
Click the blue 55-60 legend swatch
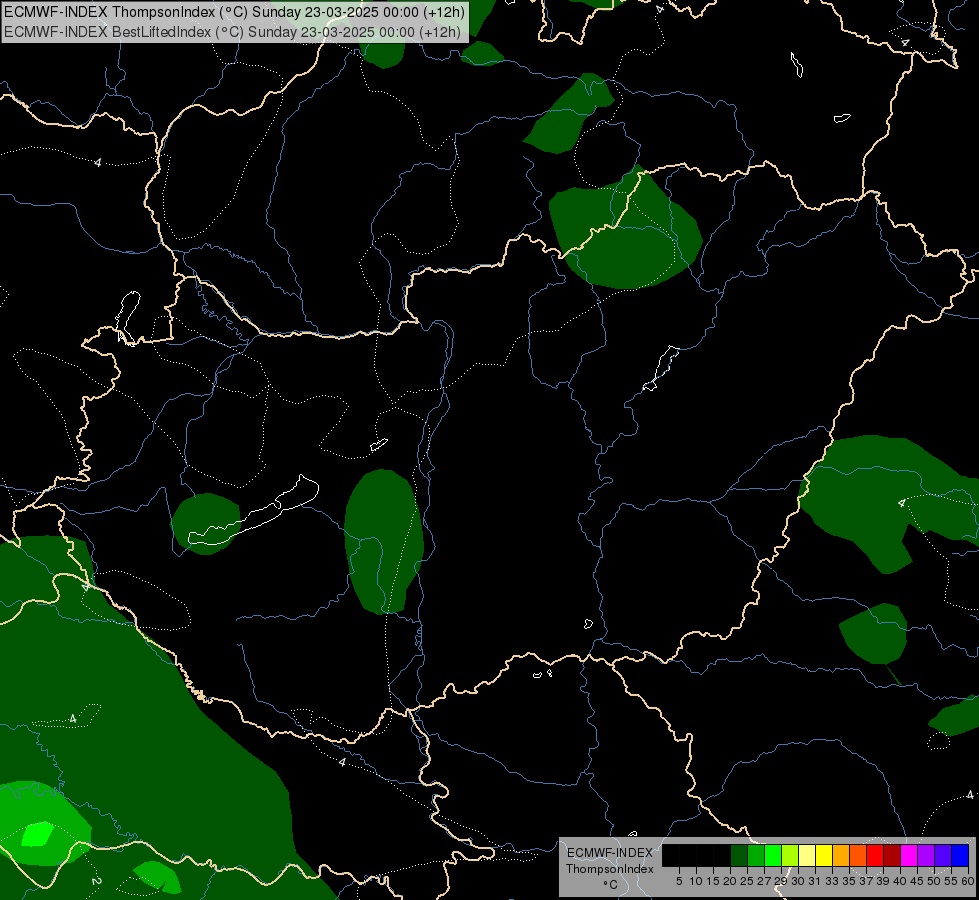click(960, 855)
